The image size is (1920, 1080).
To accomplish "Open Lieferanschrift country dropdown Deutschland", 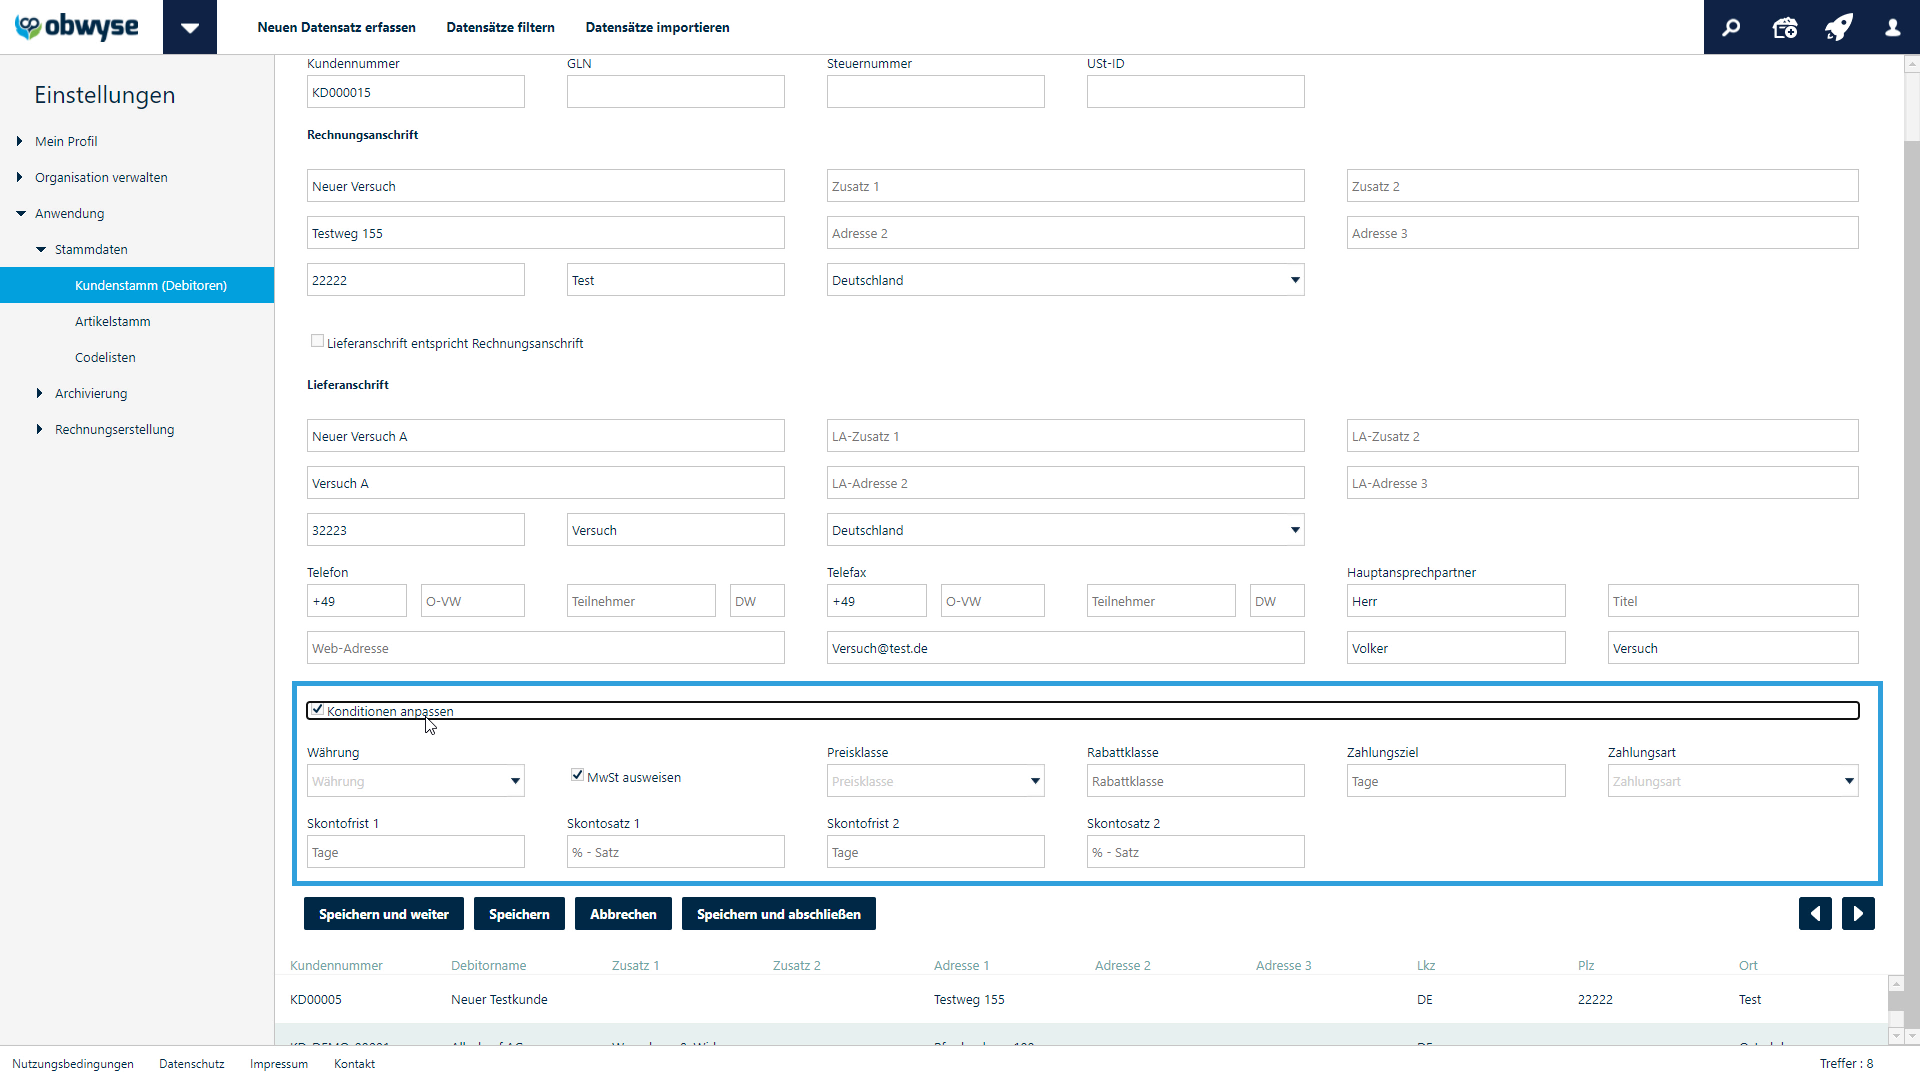I will pyautogui.click(x=1065, y=530).
